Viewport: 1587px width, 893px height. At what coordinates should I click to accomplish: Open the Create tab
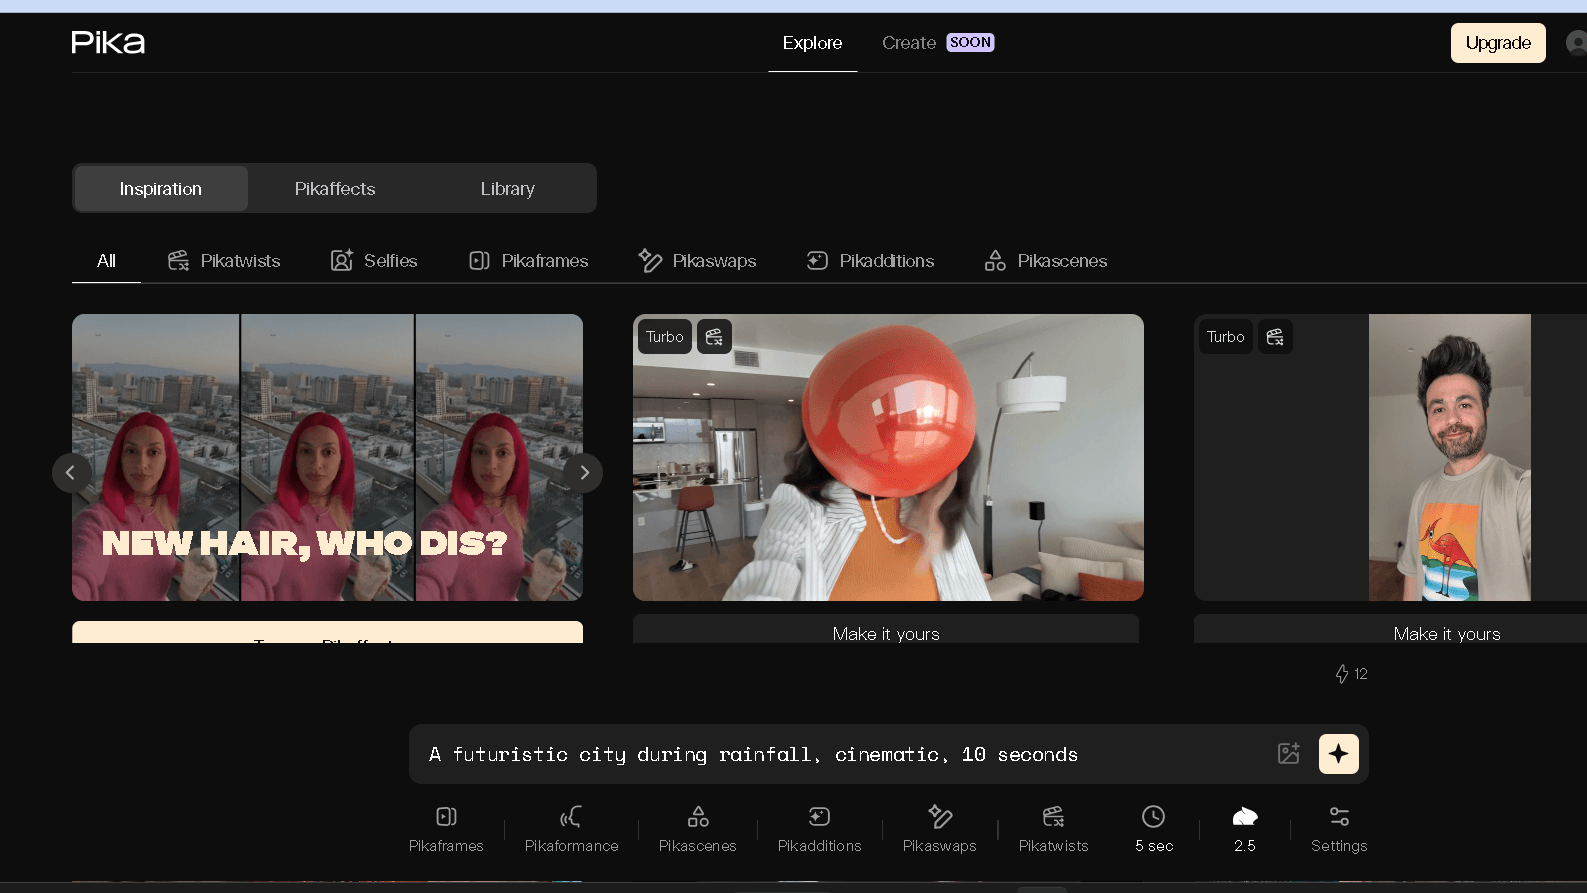point(937,43)
